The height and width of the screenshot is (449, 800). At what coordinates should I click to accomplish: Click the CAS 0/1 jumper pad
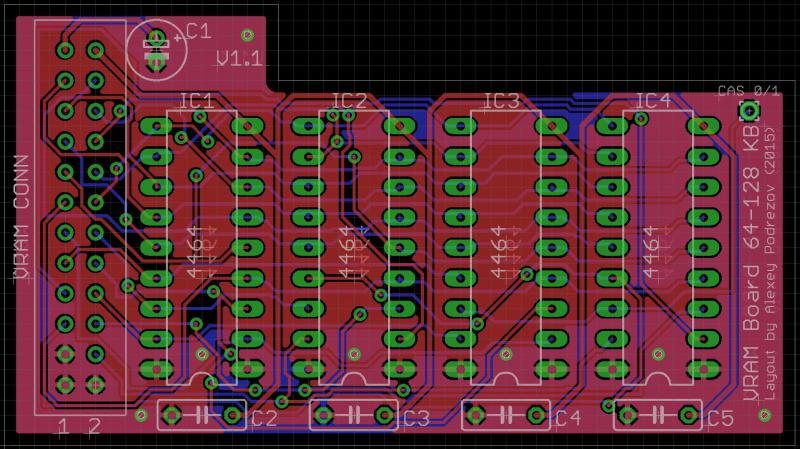coord(747,109)
